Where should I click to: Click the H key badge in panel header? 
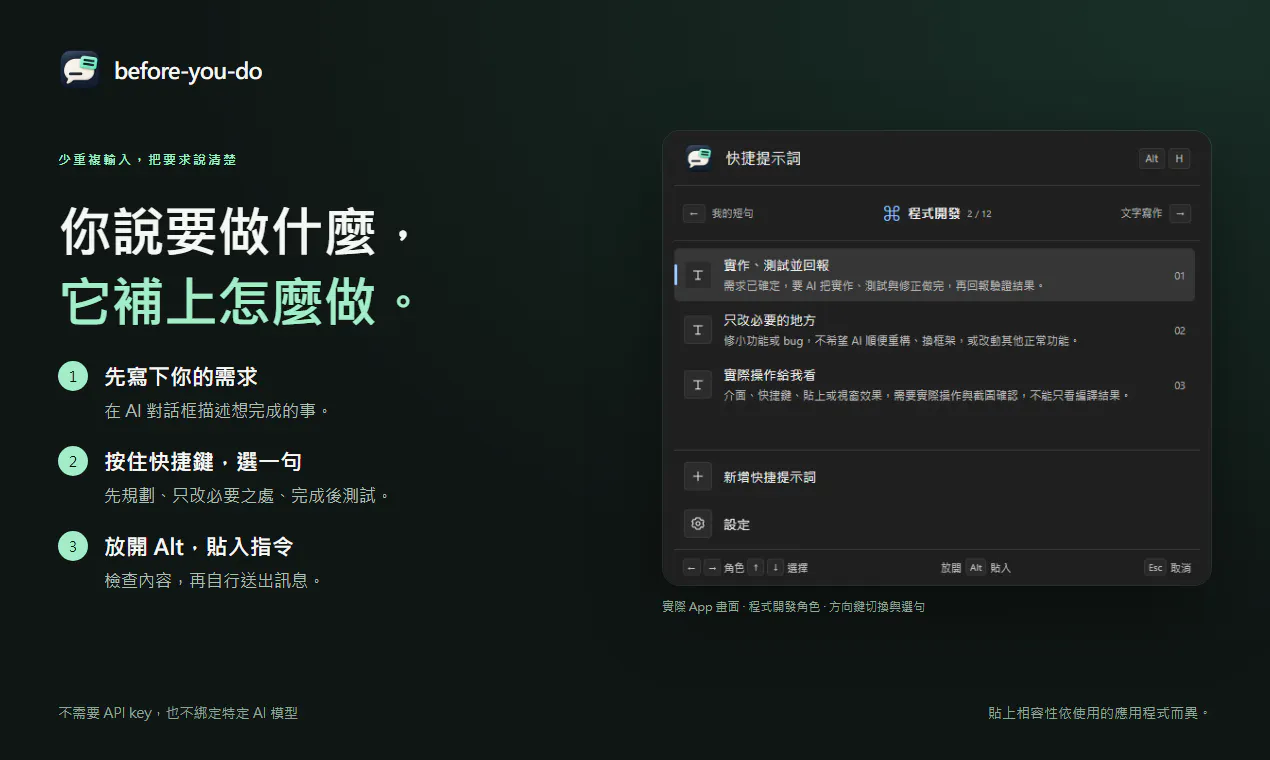point(1179,158)
